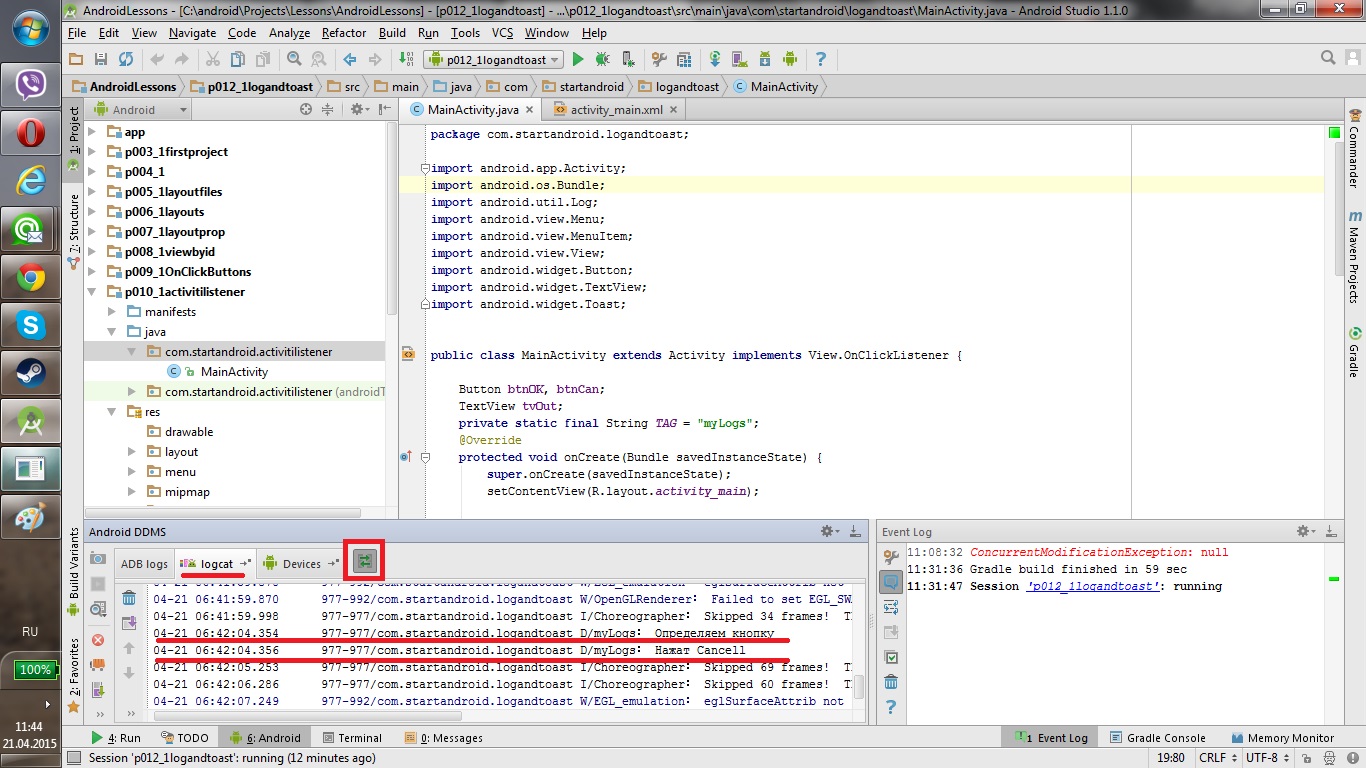Image resolution: width=1366 pixels, height=768 pixels.
Task: Open the 4: Run tool window
Action: click(116, 738)
